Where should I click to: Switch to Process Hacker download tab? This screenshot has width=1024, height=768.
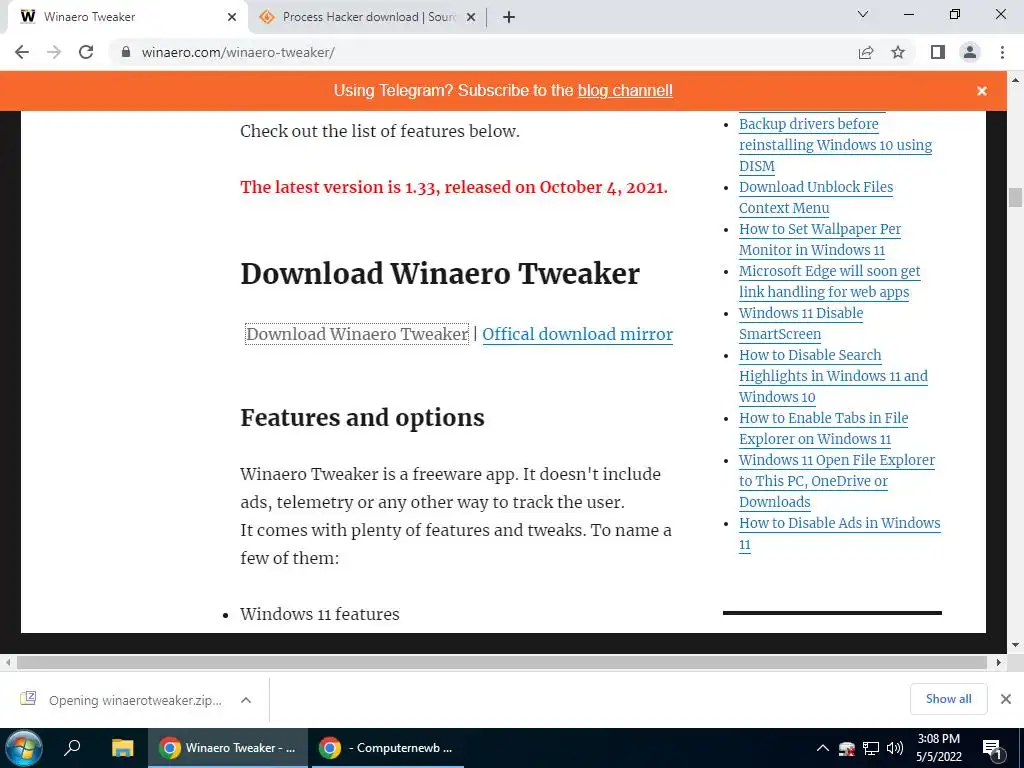tap(368, 17)
